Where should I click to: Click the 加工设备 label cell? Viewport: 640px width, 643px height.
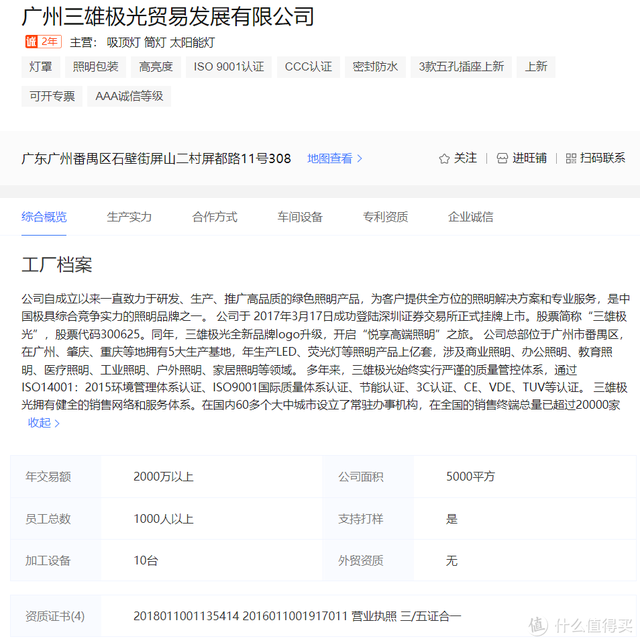(55, 561)
